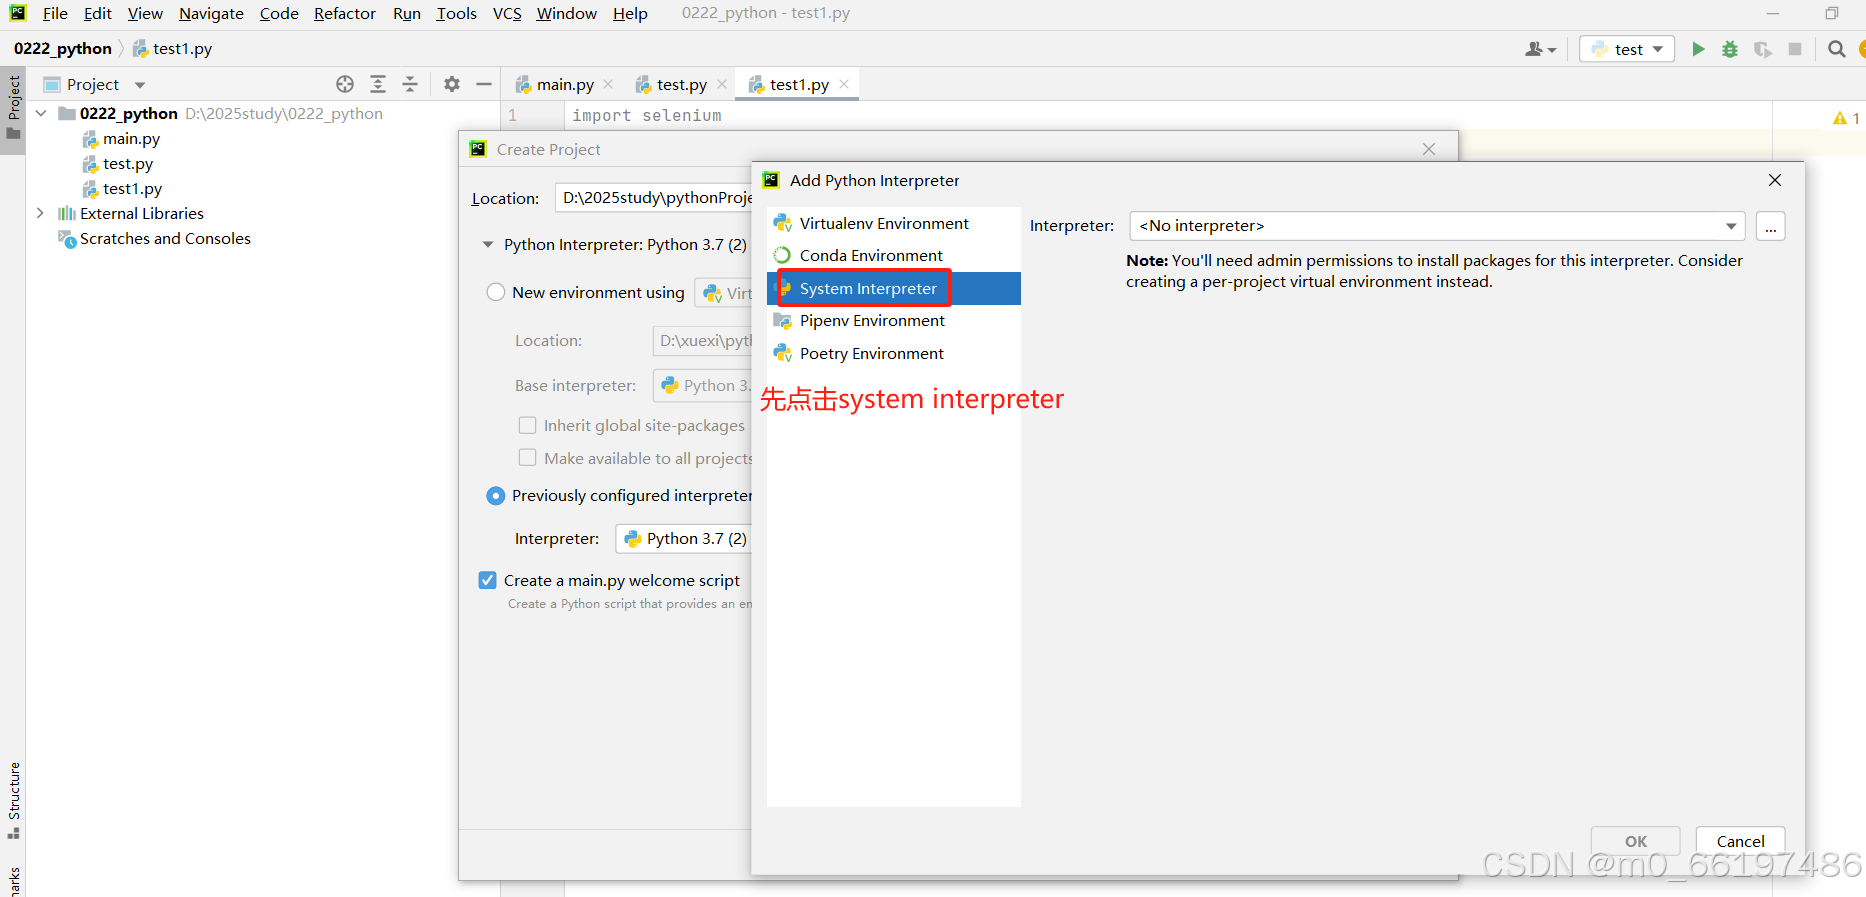The height and width of the screenshot is (897, 1866).
Task: Click Cancel in Add Python Interpreter dialog
Action: point(1741,841)
